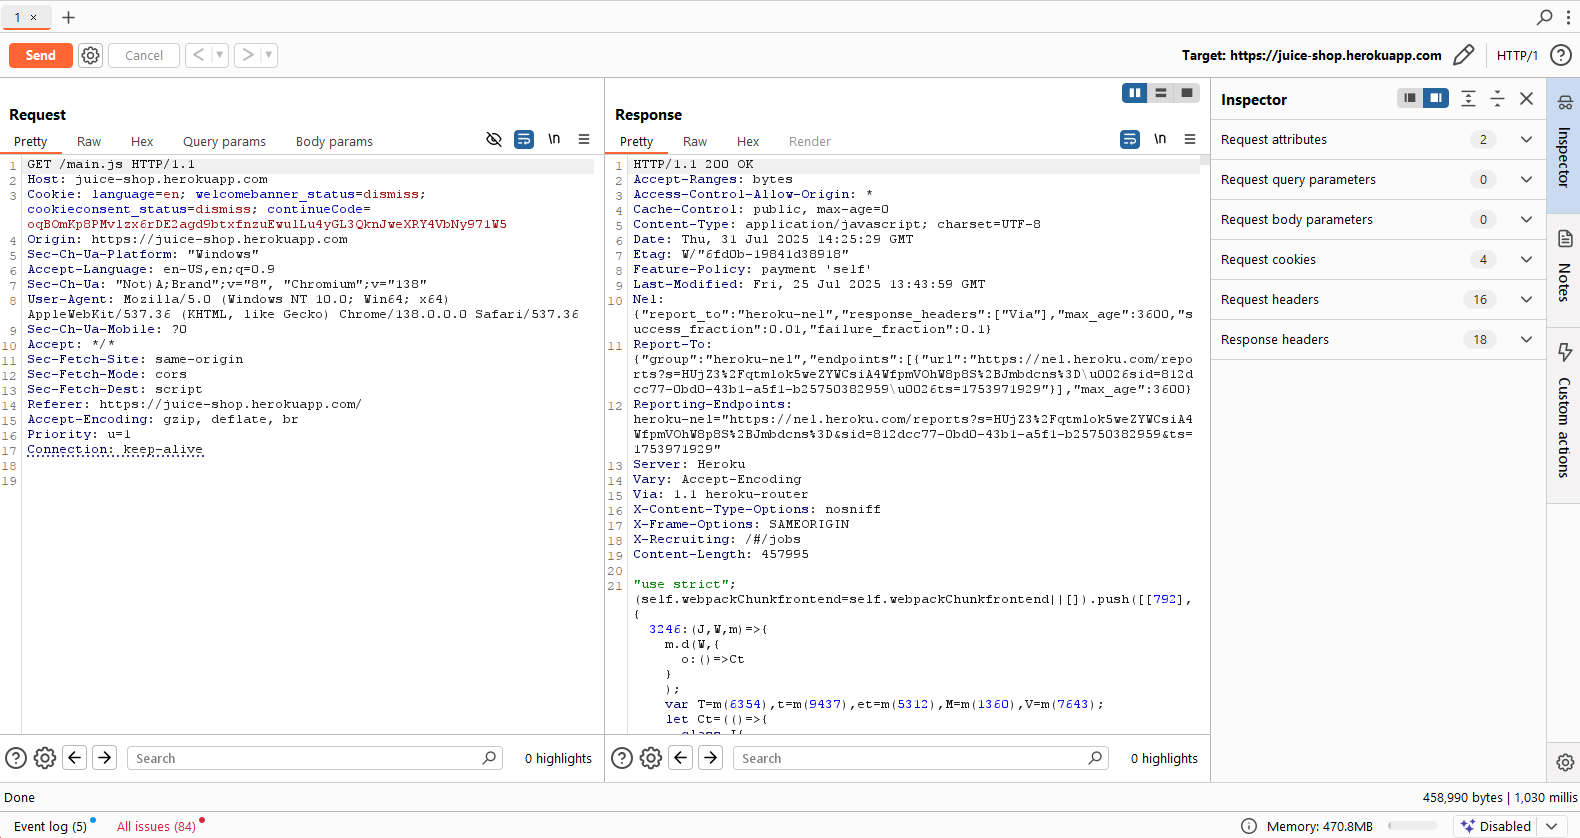
Task: Click forward arrow in response search bar
Action: (711, 758)
